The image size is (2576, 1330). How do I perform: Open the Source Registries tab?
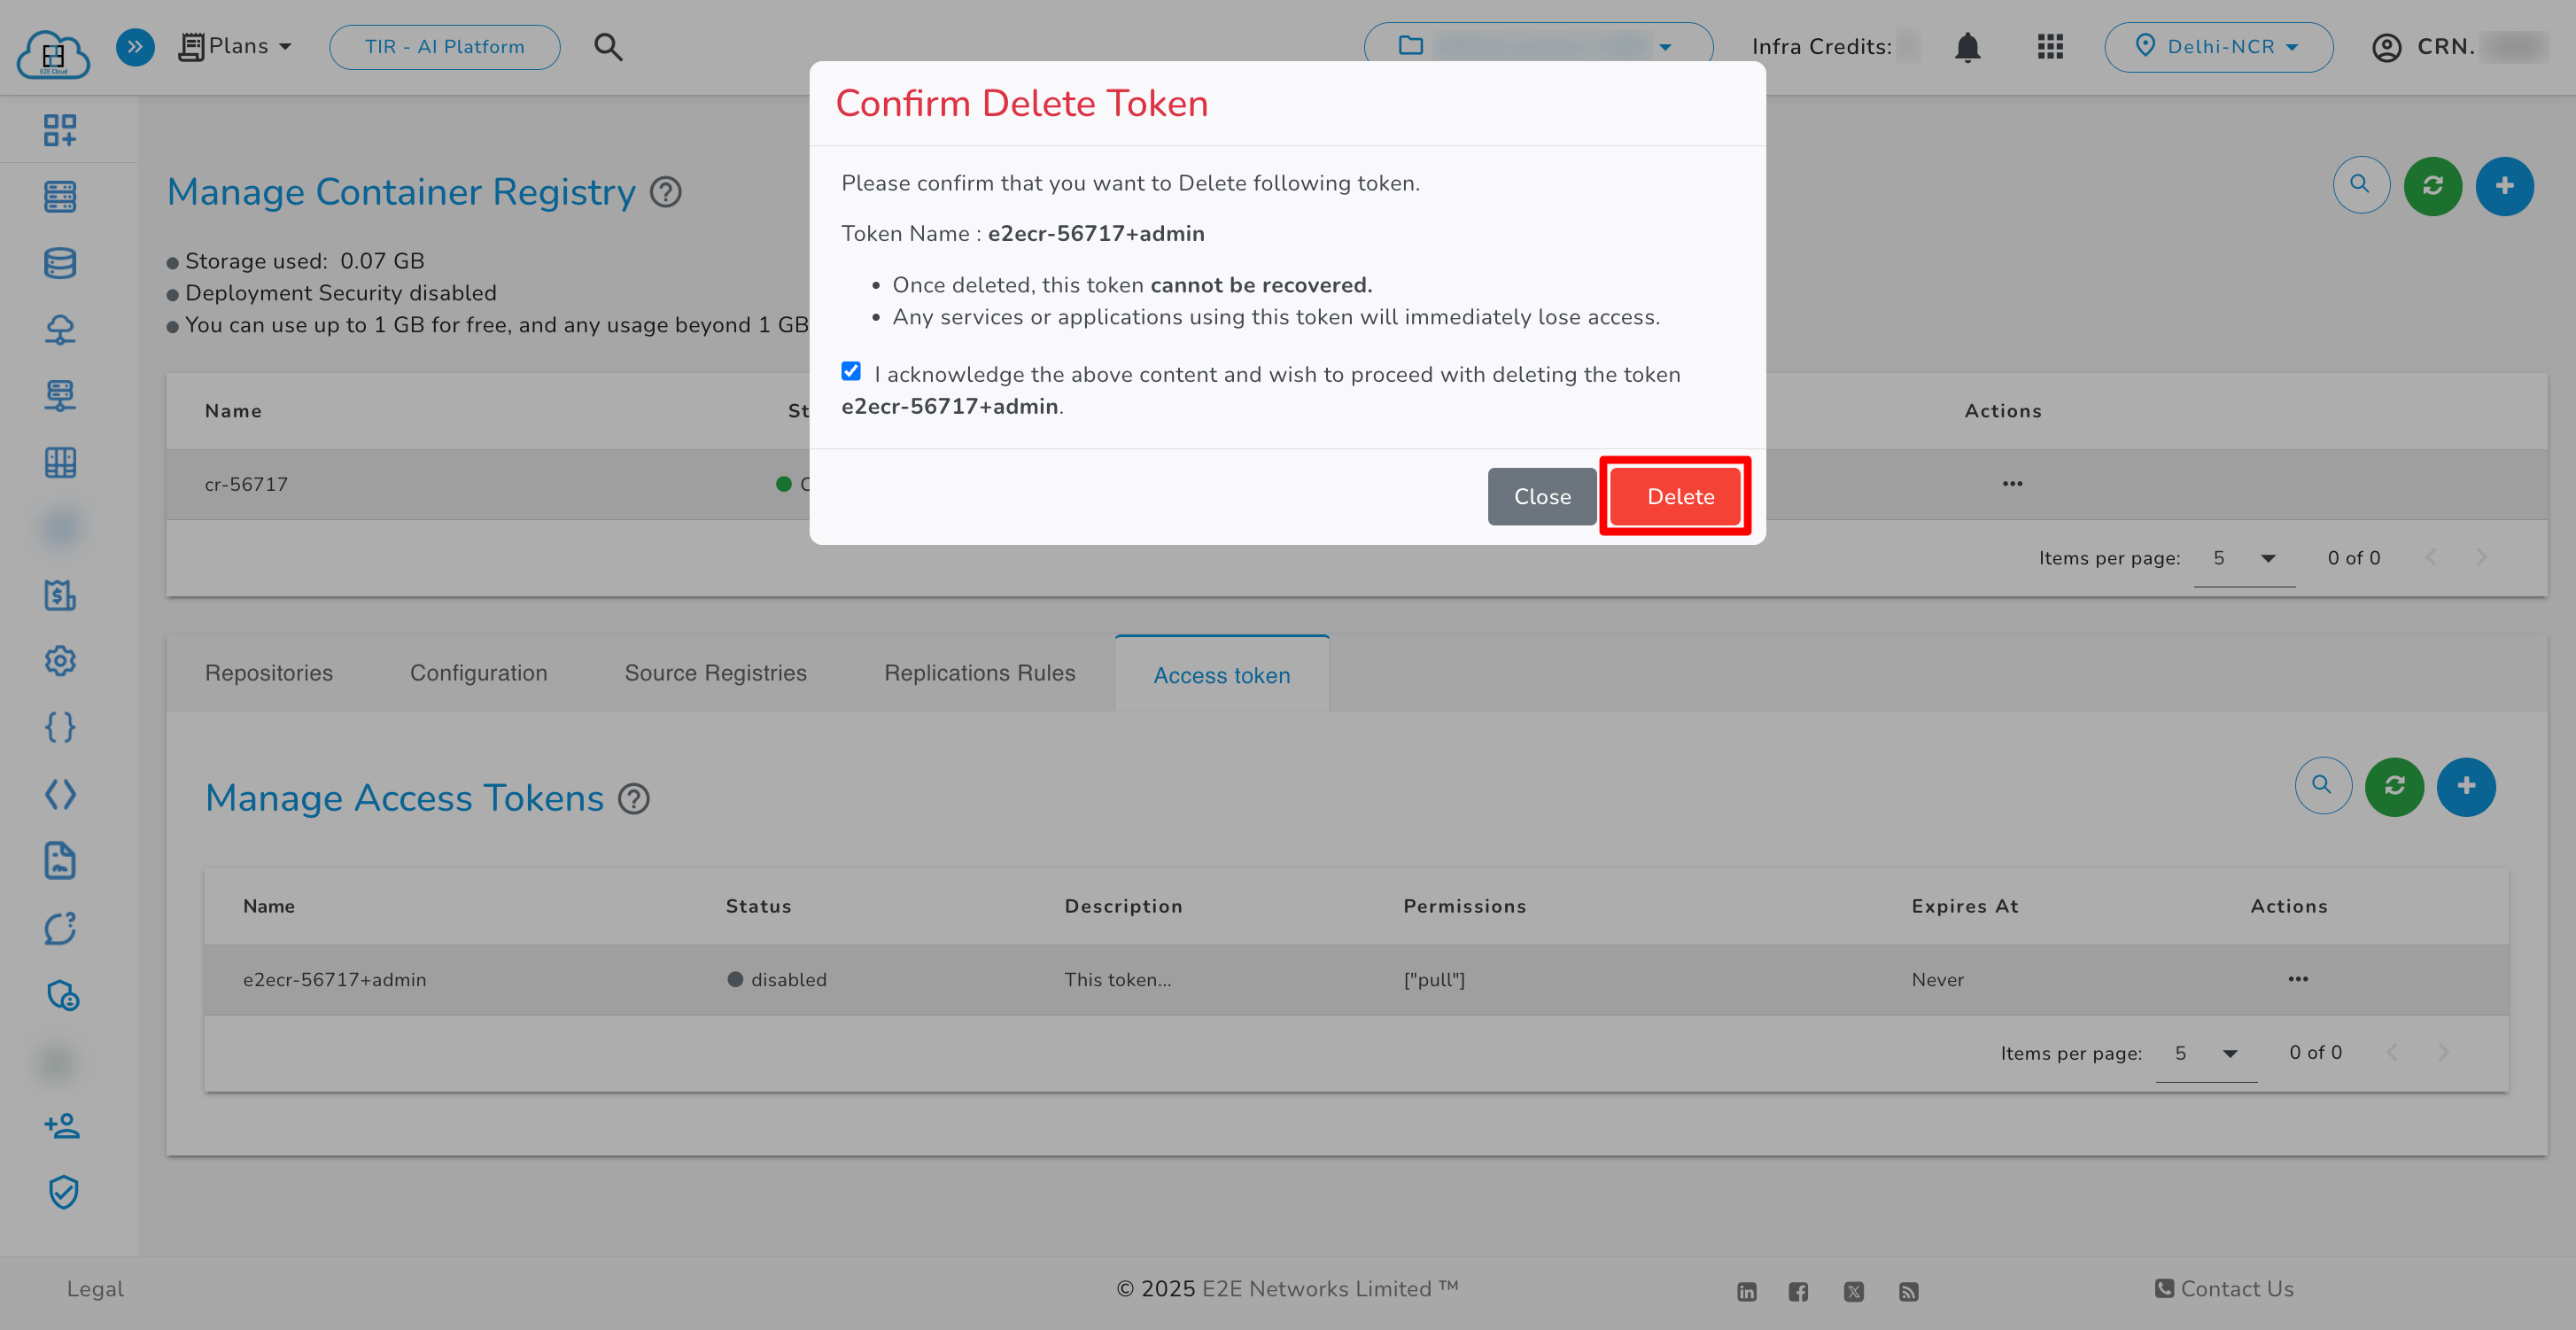(715, 673)
